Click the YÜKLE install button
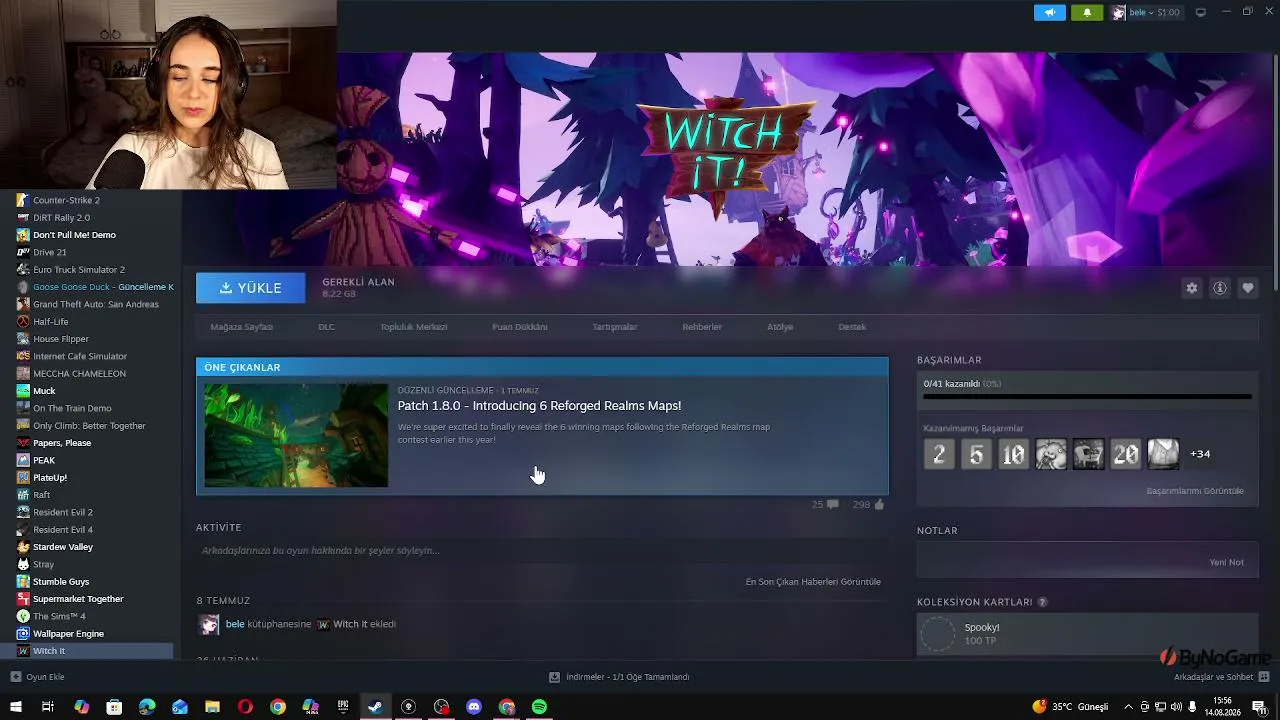 pos(250,288)
